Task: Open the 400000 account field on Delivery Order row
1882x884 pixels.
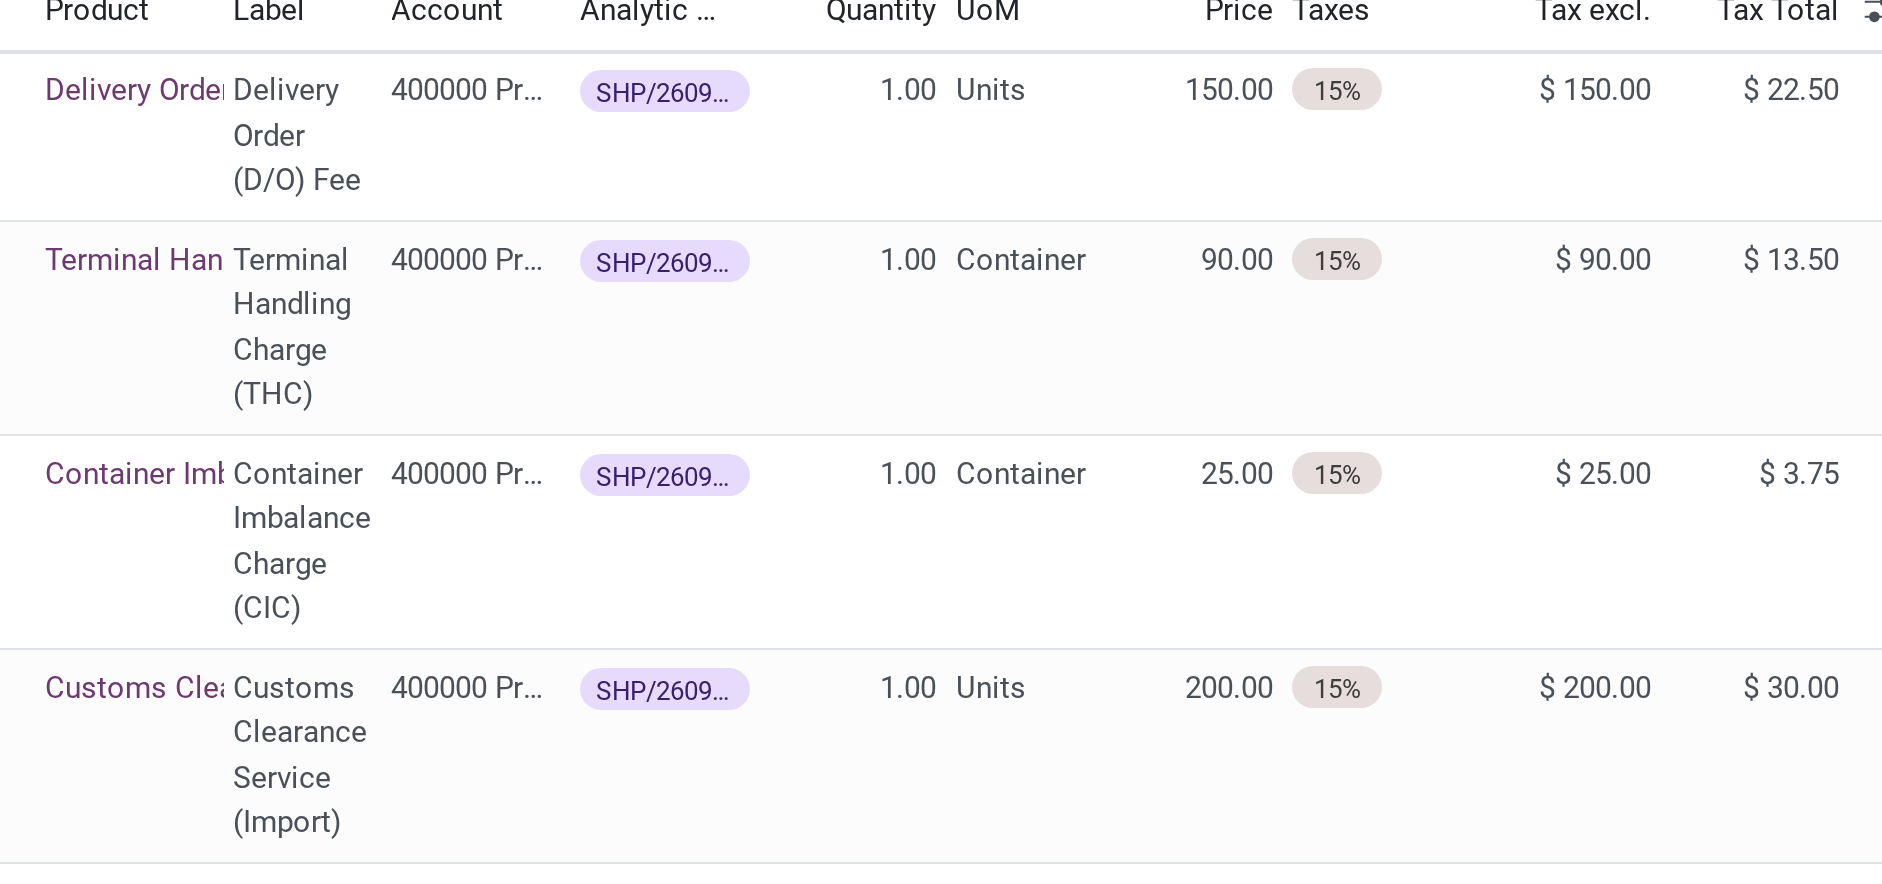Action: pyautogui.click(x=467, y=90)
